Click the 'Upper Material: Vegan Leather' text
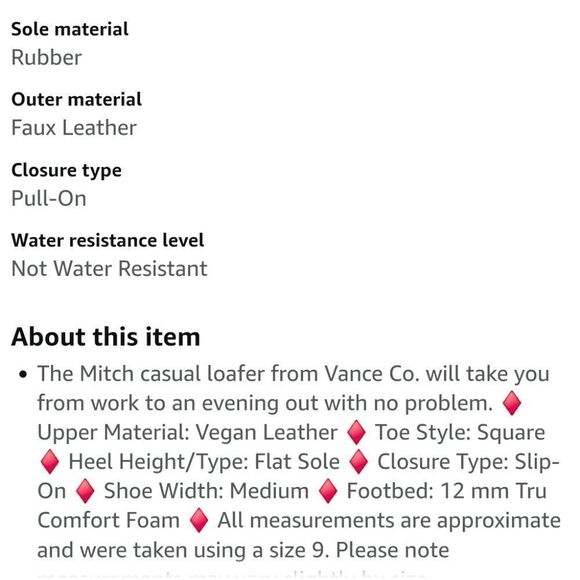The height and width of the screenshot is (580, 580). [x=187, y=432]
